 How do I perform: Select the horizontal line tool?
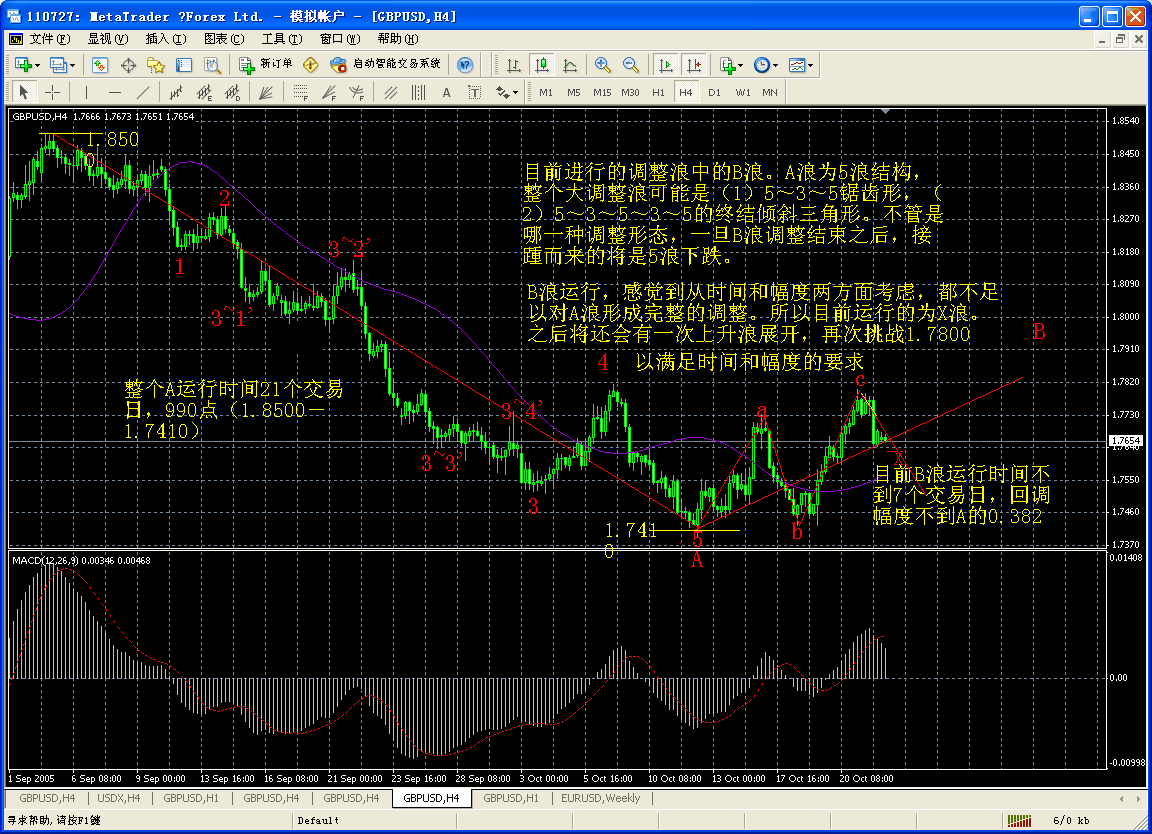(115, 93)
